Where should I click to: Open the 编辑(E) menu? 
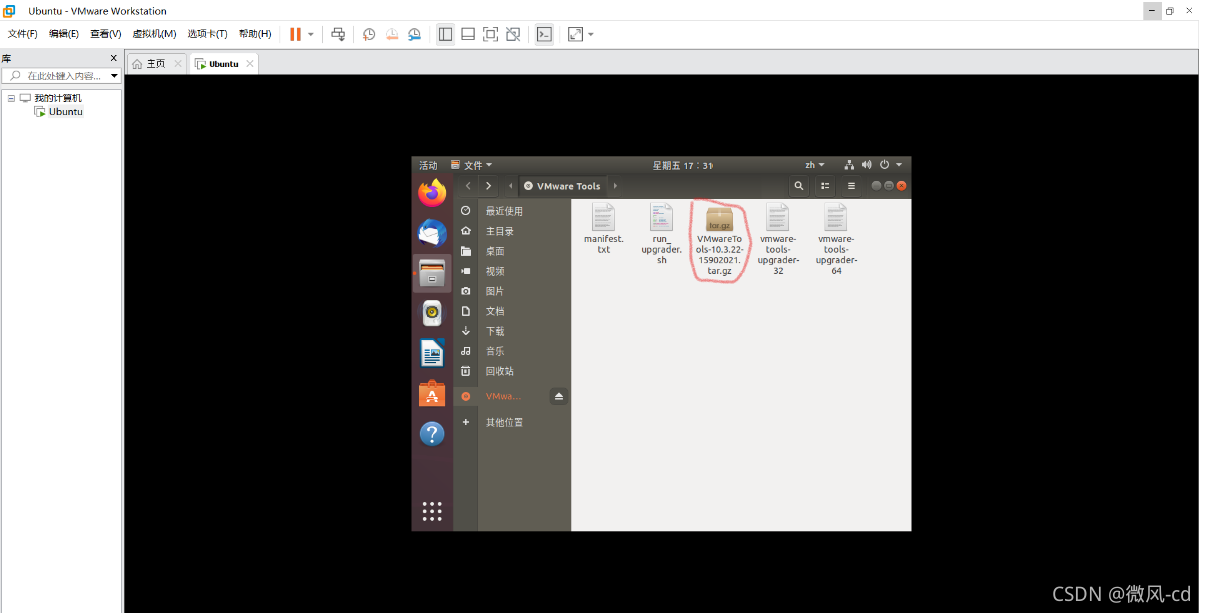[64, 34]
